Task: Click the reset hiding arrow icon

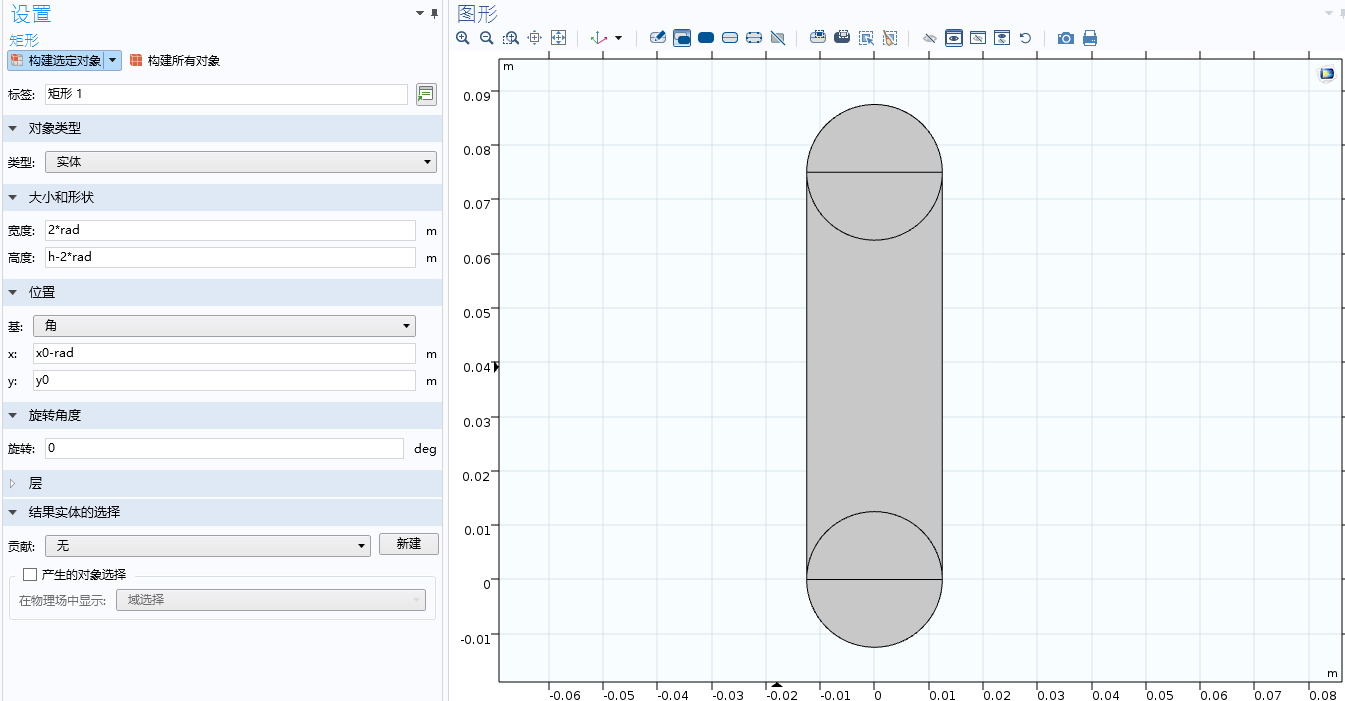Action: coord(1026,38)
